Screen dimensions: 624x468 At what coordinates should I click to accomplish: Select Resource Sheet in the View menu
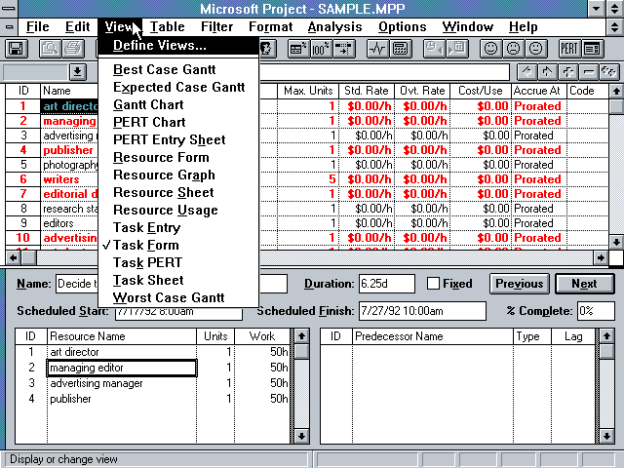[163, 192]
